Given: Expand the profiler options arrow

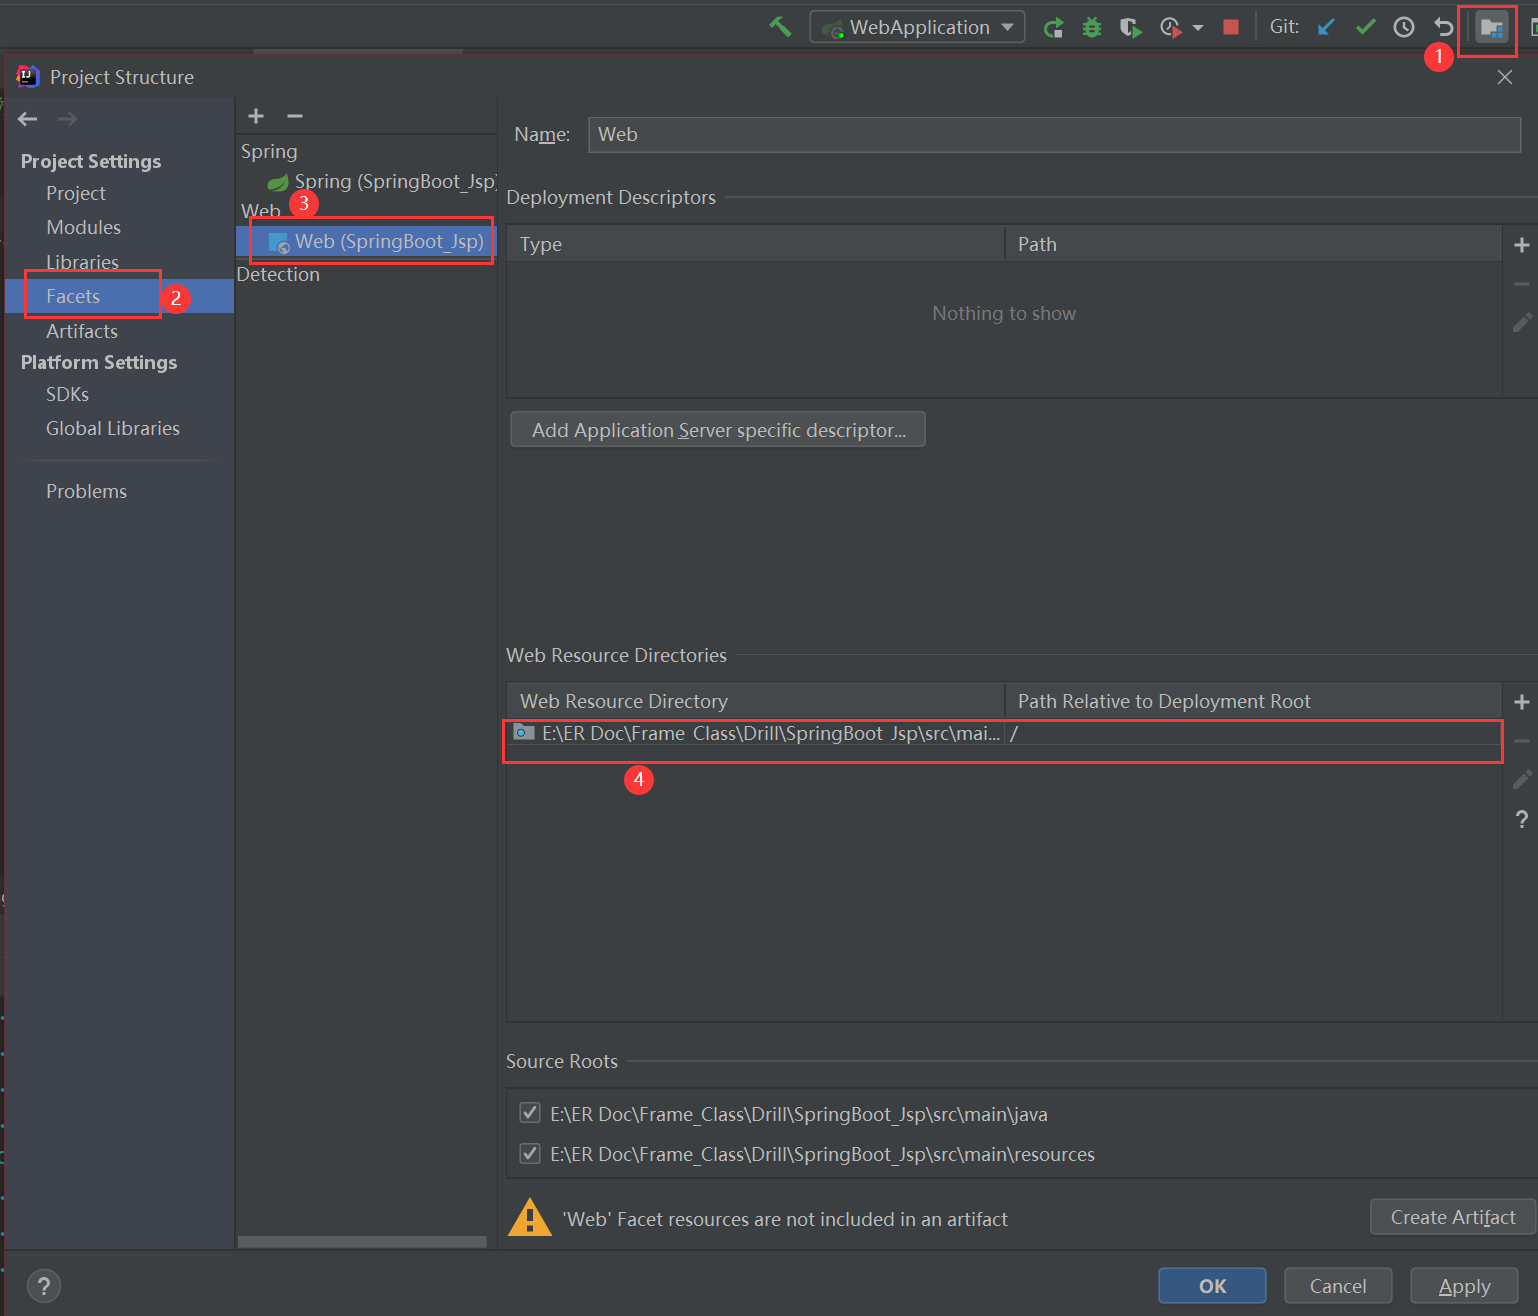Looking at the screenshot, I should [x=1197, y=28].
